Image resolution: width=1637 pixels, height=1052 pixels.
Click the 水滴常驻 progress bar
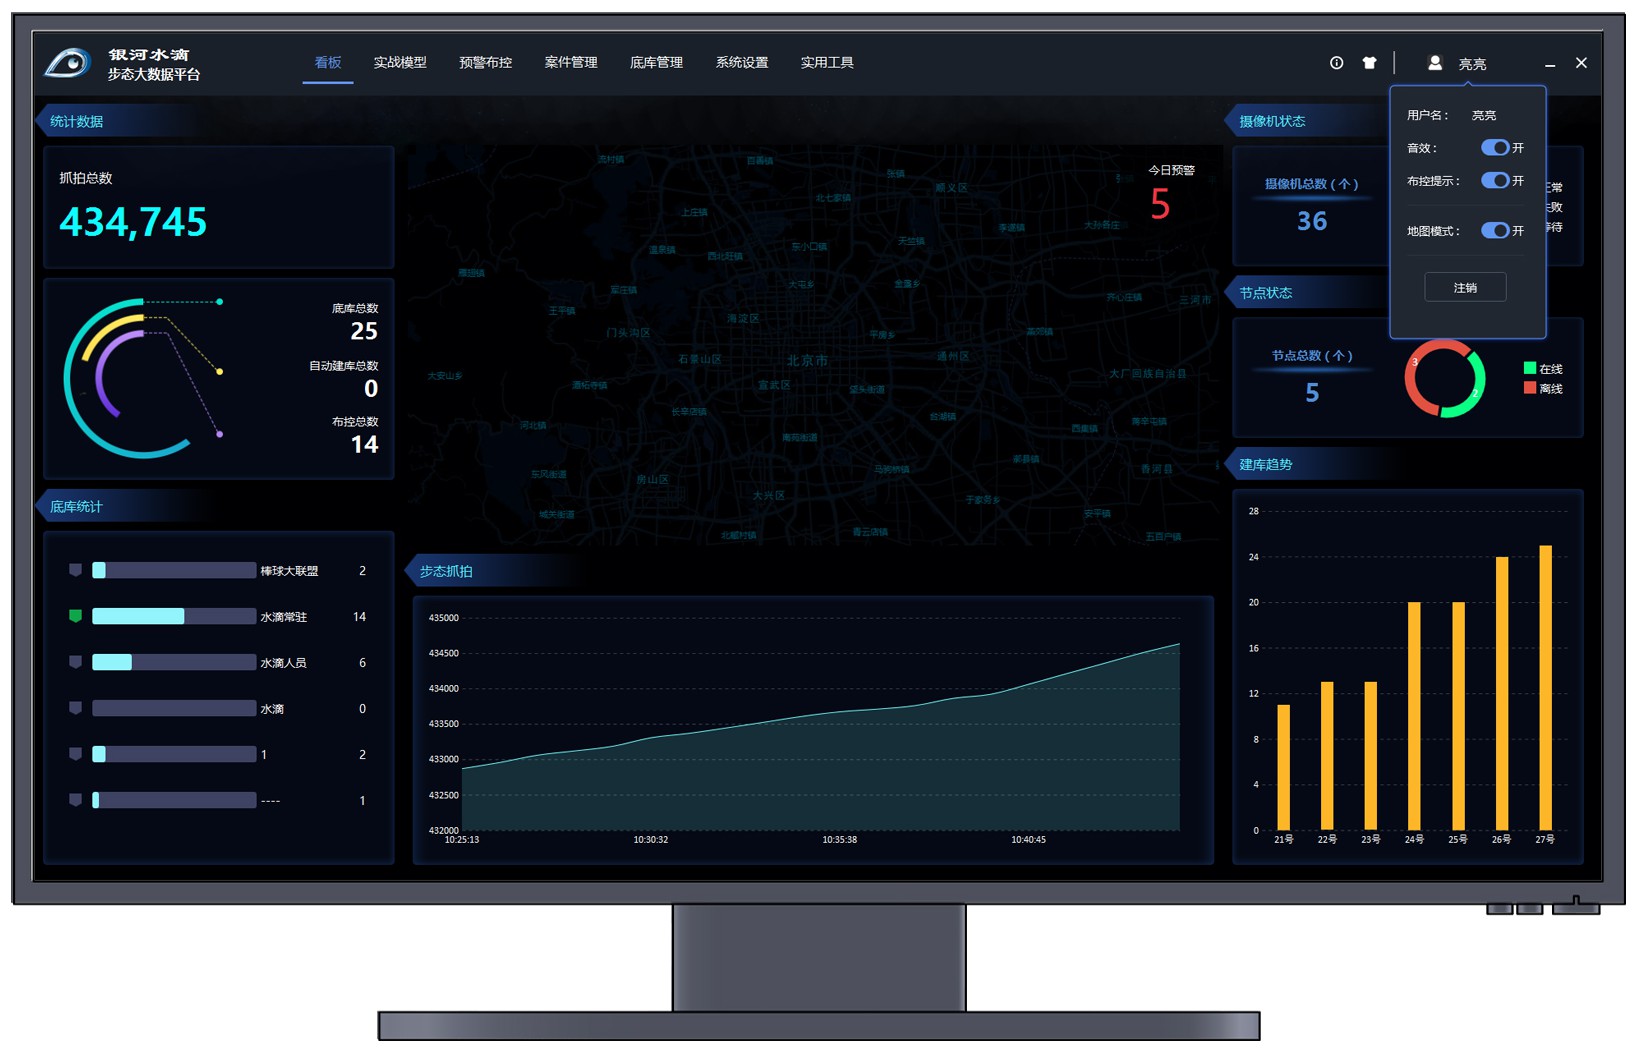[173, 616]
